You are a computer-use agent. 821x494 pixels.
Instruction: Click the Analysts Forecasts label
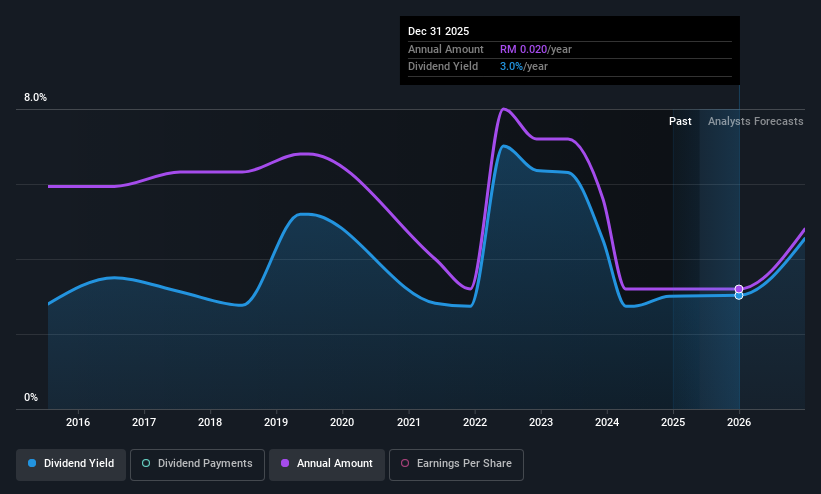[756, 122]
